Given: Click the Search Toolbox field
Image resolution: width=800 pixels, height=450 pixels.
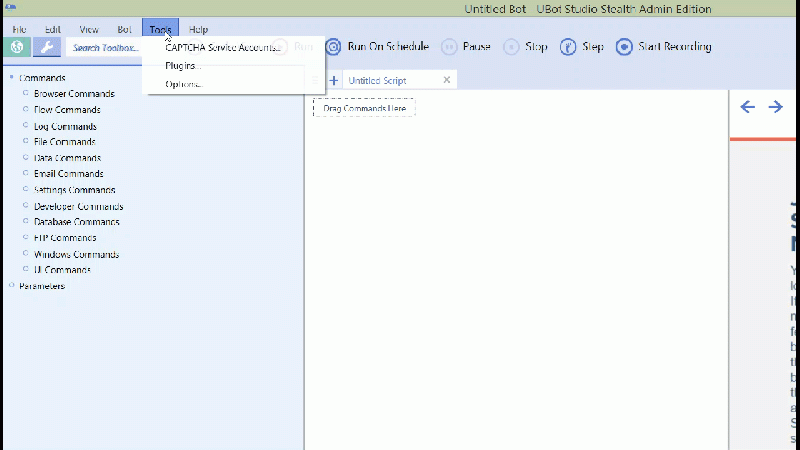Looking at the screenshot, I should click(x=105, y=47).
